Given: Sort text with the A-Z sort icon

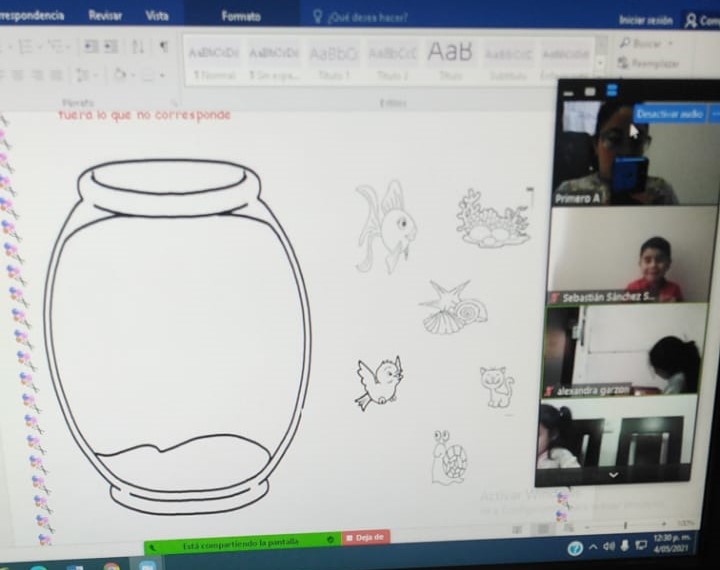Looking at the screenshot, I should tap(138, 46).
